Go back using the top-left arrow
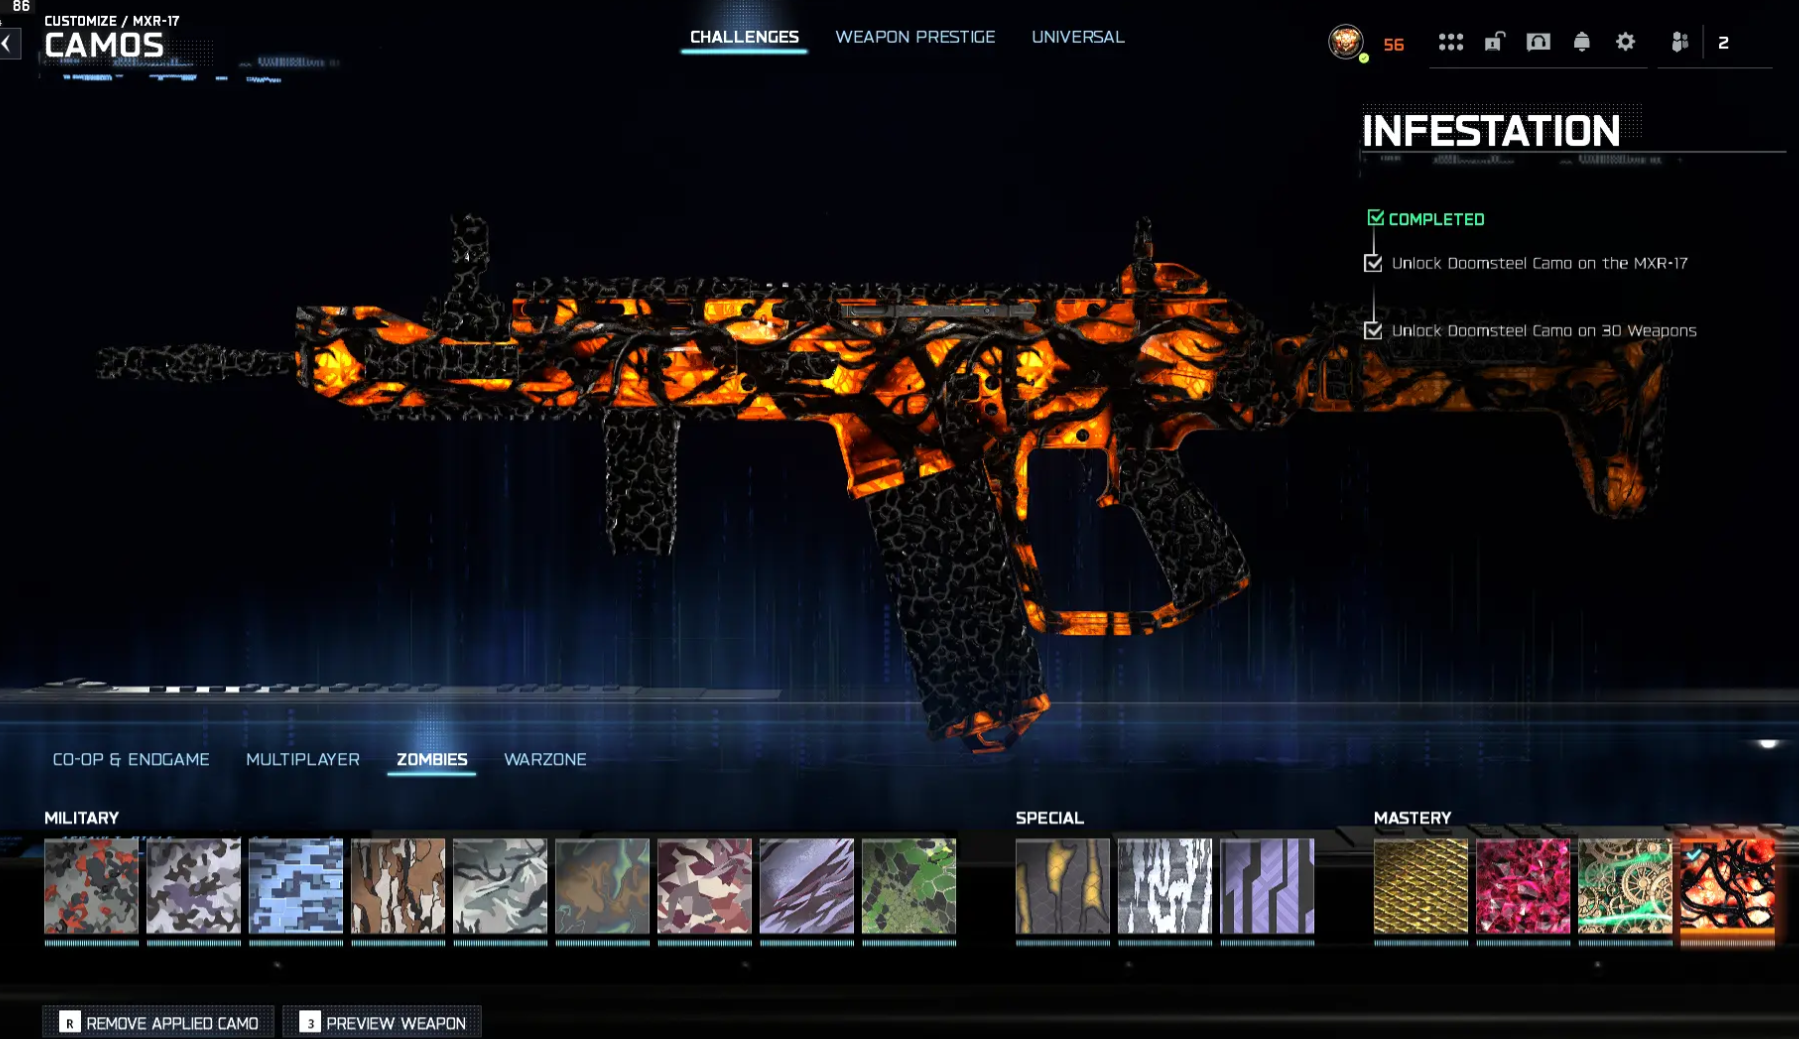1799x1039 pixels. click(9, 43)
